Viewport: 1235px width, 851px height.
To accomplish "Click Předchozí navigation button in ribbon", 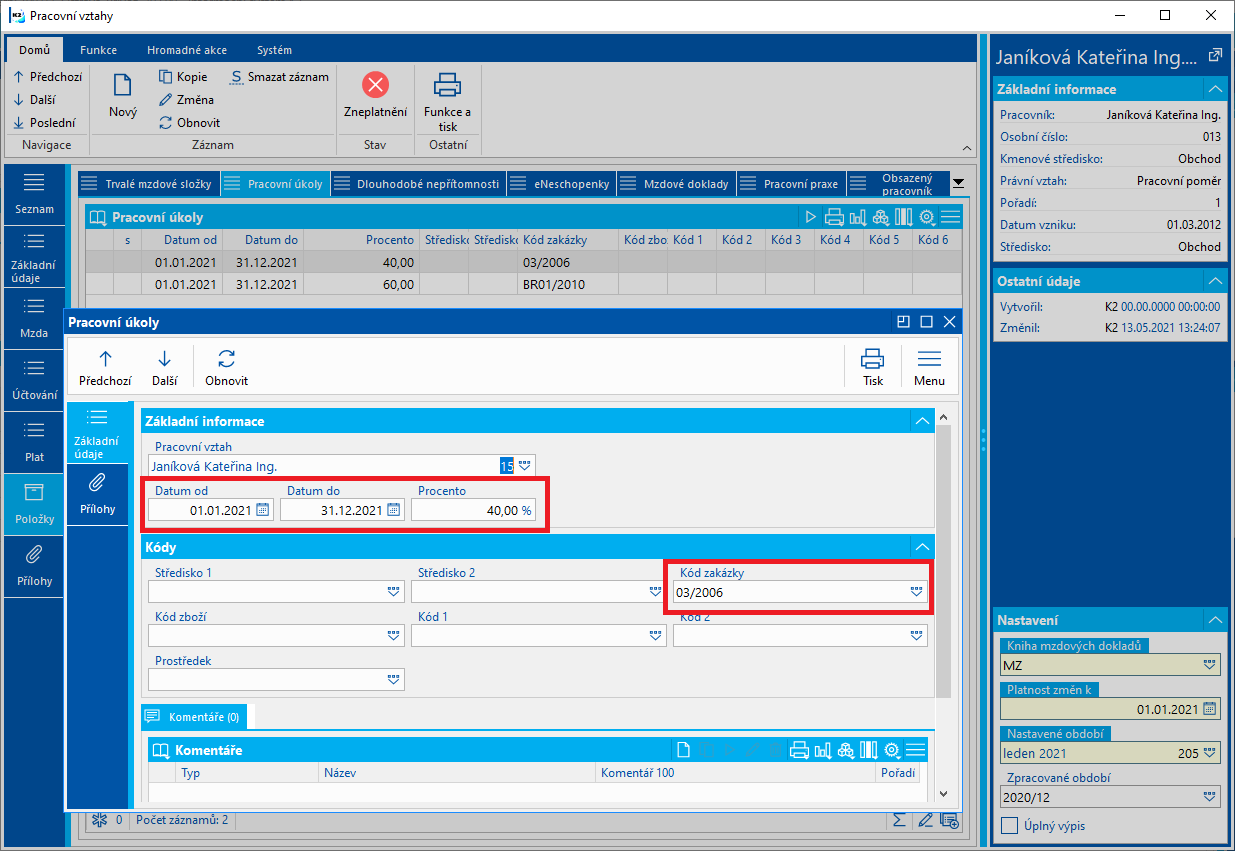I will pyautogui.click(x=48, y=77).
